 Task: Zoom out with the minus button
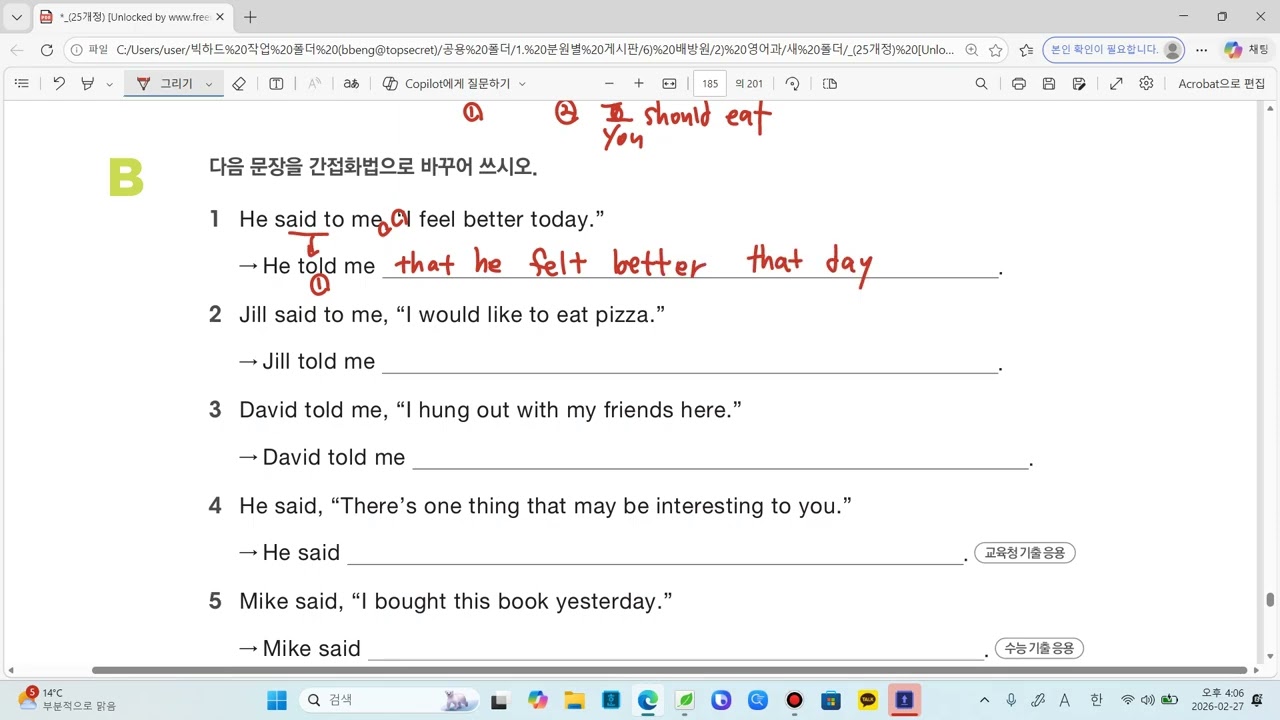click(609, 84)
